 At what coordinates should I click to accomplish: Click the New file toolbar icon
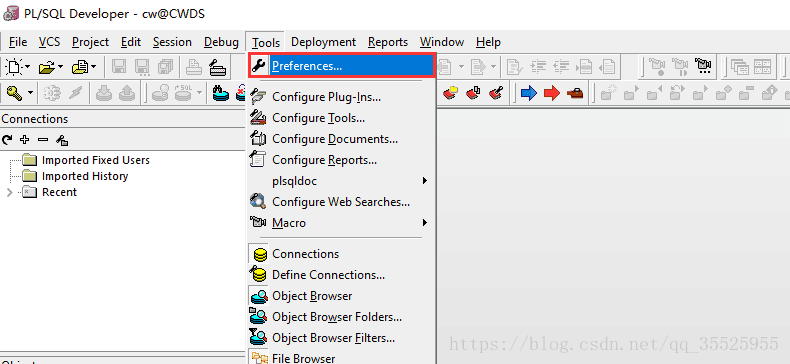coord(14,67)
